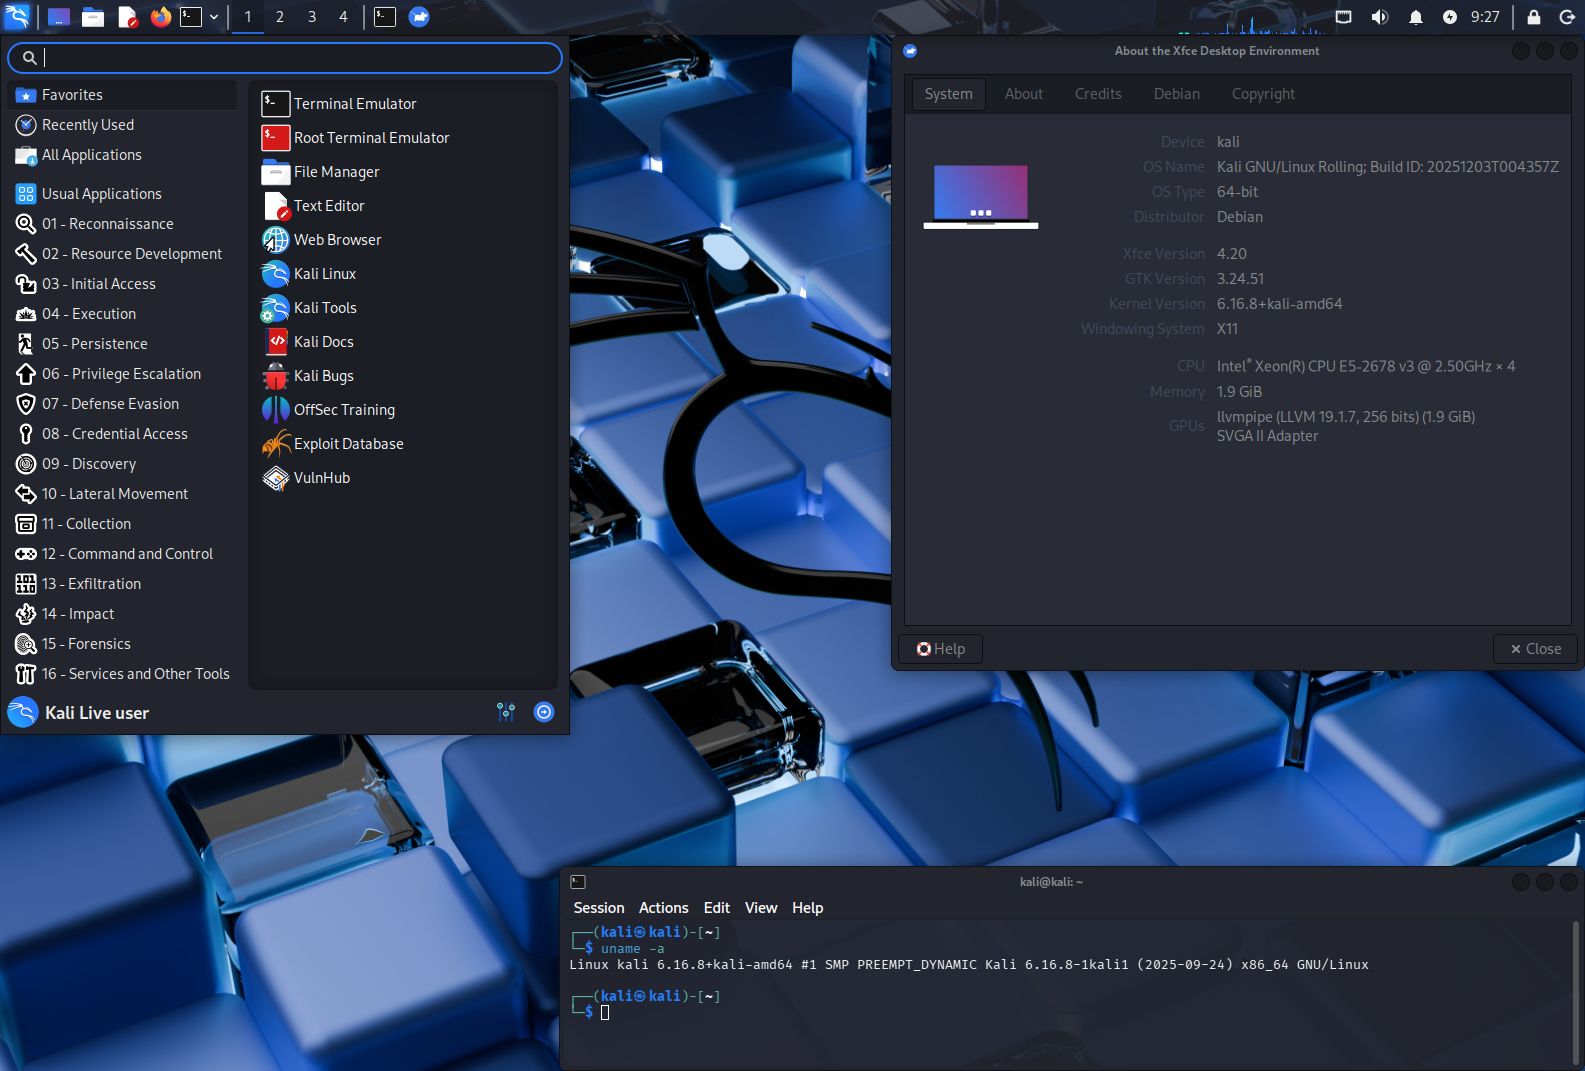This screenshot has height=1071, width=1585.
Task: Open the terminal's Actions menu
Action: coord(663,908)
